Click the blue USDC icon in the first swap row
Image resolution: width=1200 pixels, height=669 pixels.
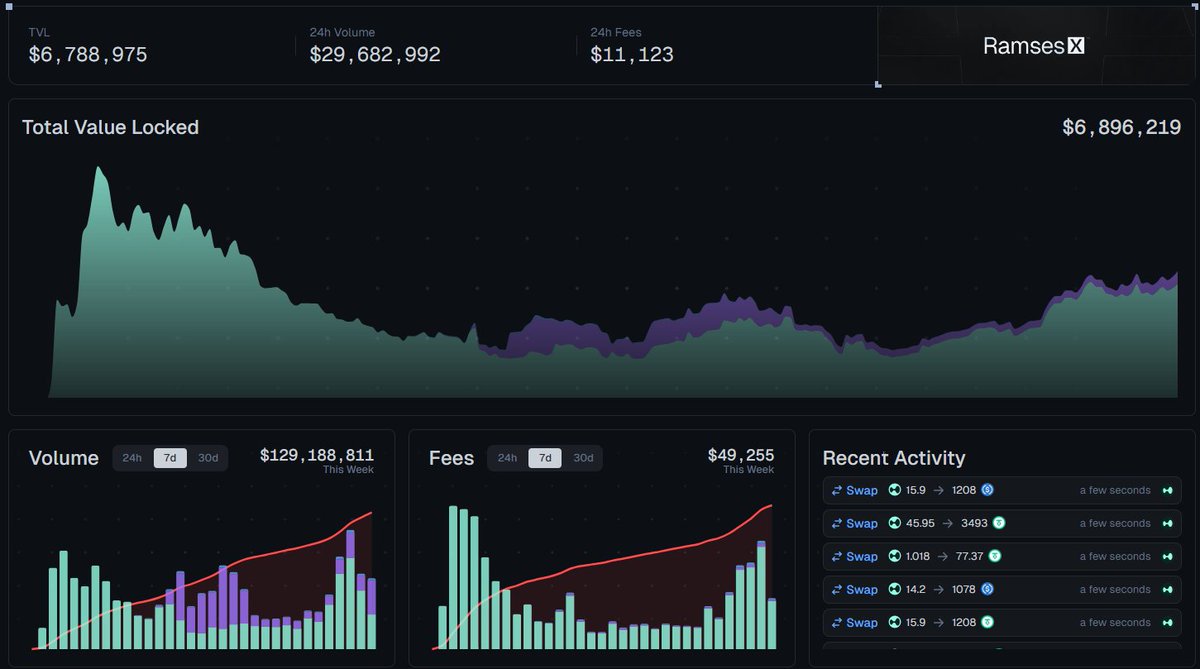[x=987, y=490]
